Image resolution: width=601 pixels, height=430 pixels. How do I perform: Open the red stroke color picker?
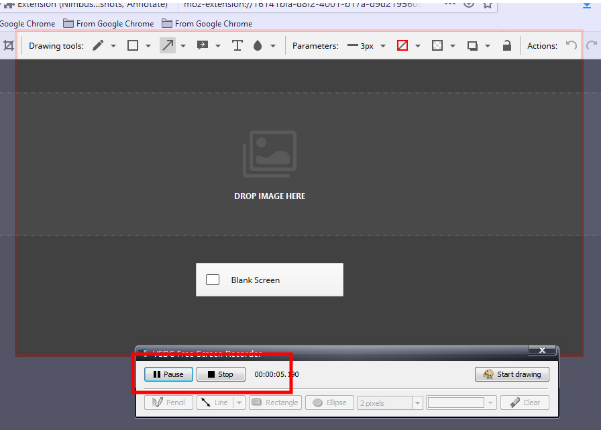coord(403,45)
